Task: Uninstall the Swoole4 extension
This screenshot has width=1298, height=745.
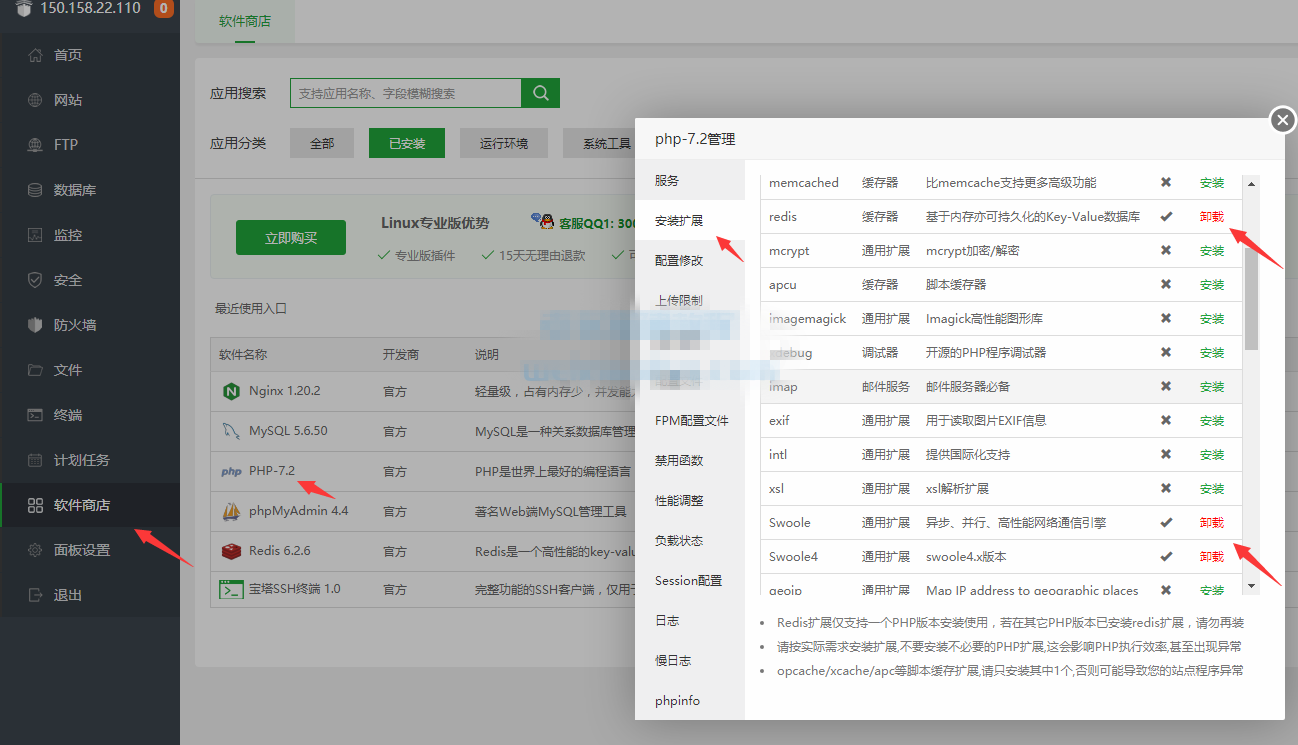Action: (1210, 556)
